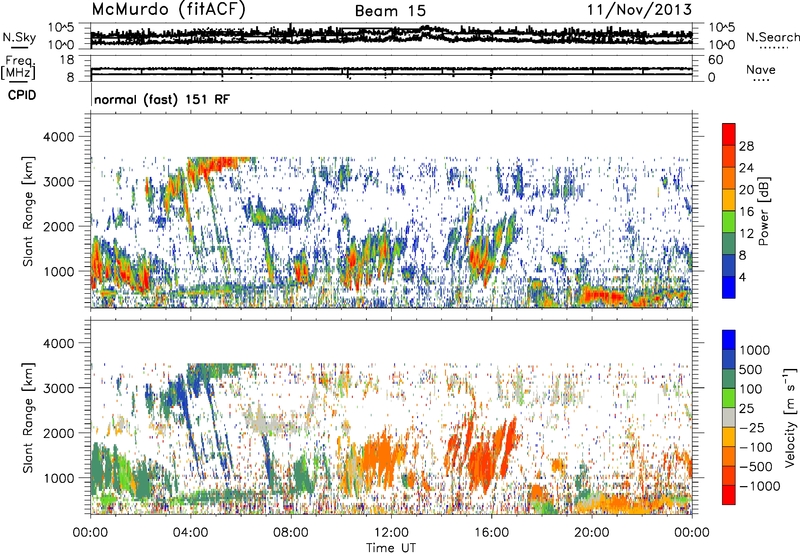Click the "Freq. [MHz]" axis label
Screen dimensions: 800x554
point(18,67)
